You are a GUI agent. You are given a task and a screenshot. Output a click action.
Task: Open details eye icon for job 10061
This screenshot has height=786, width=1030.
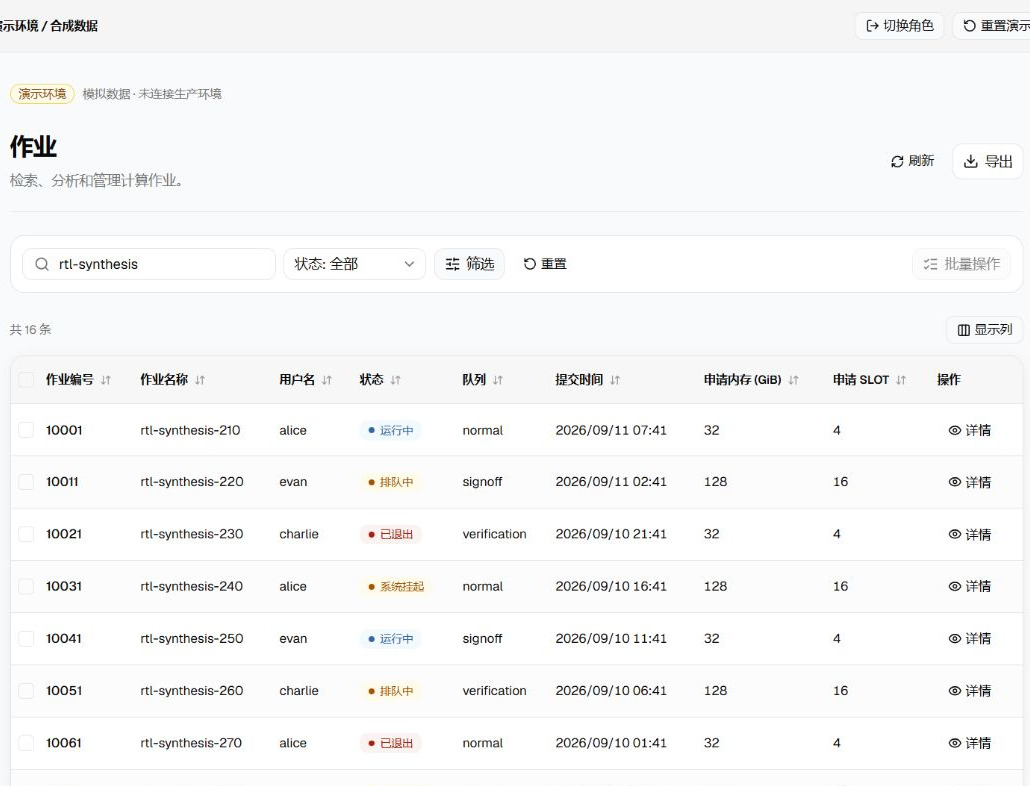(954, 743)
